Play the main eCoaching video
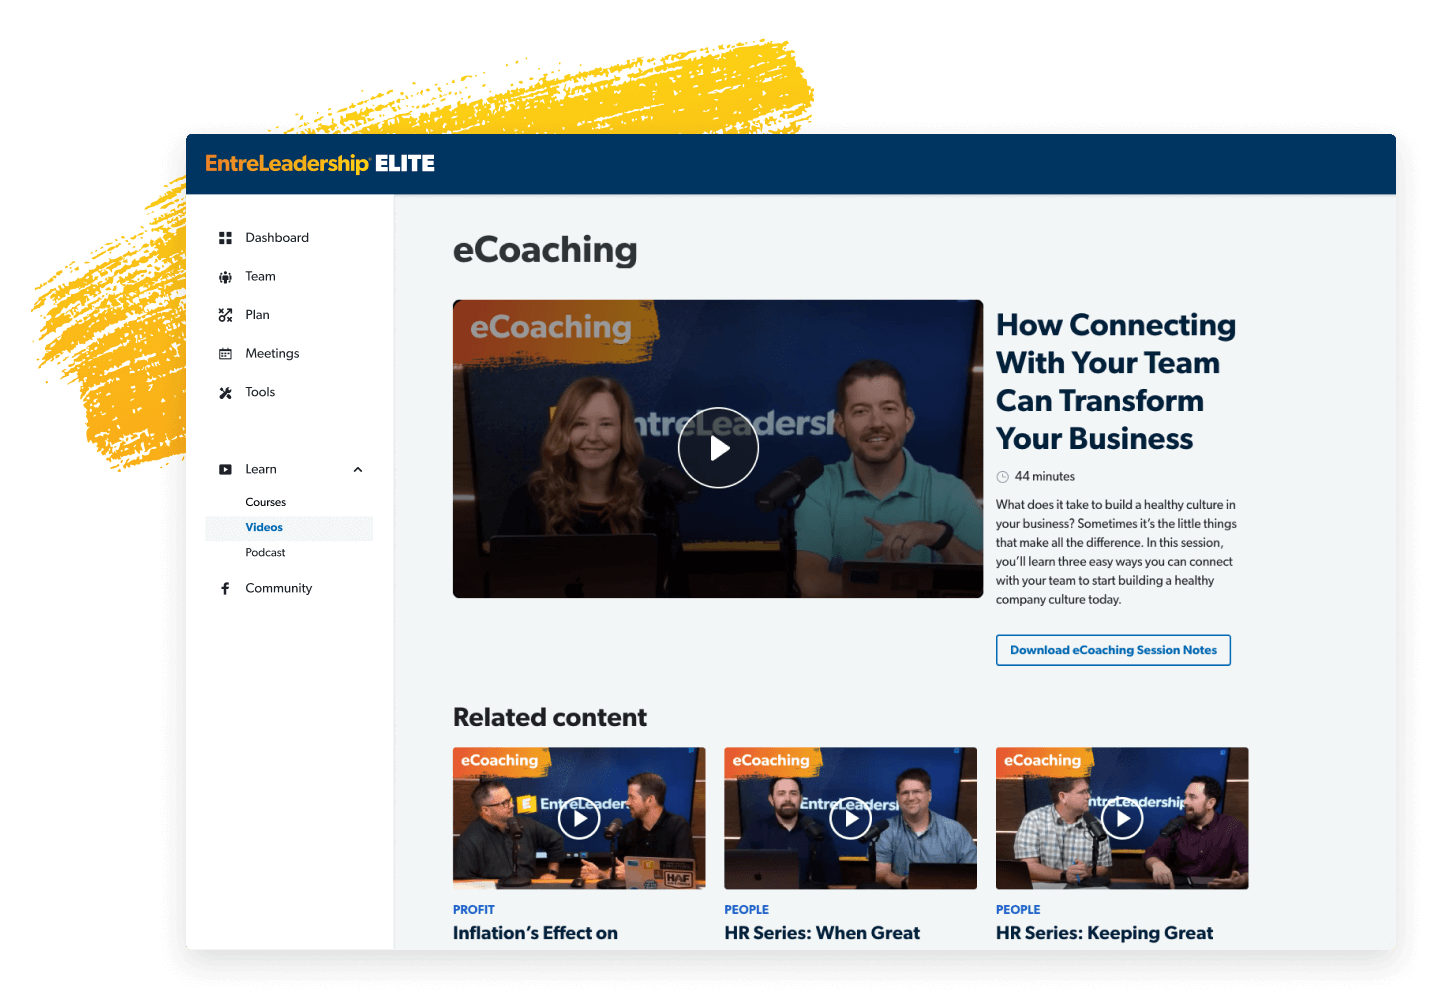The image size is (1431, 997). (718, 448)
